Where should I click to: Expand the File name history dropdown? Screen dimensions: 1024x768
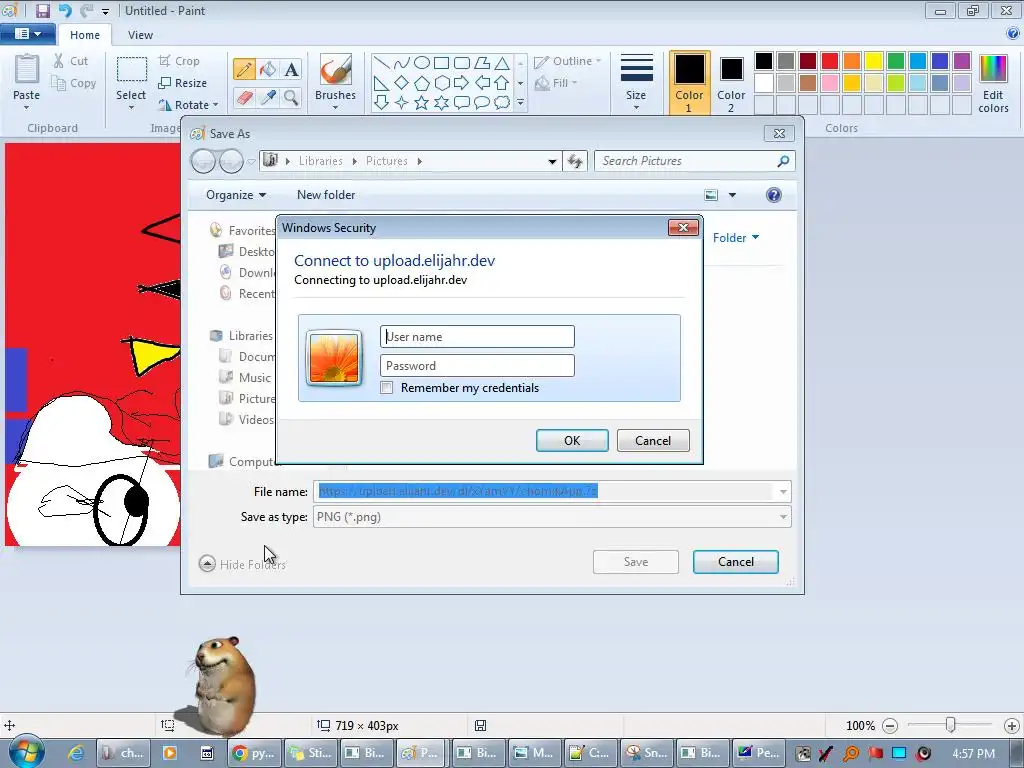point(783,492)
